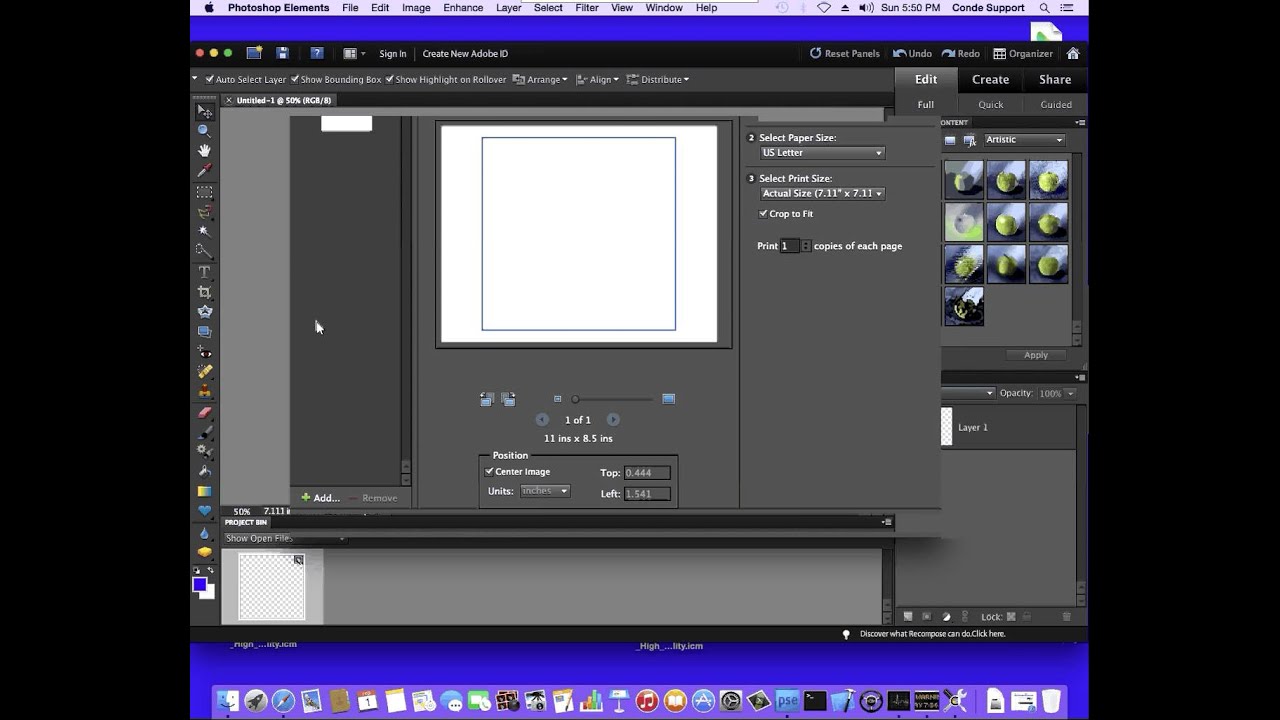Viewport: 1280px width, 720px height.
Task: Open the Enhance menu
Action: click(x=463, y=8)
